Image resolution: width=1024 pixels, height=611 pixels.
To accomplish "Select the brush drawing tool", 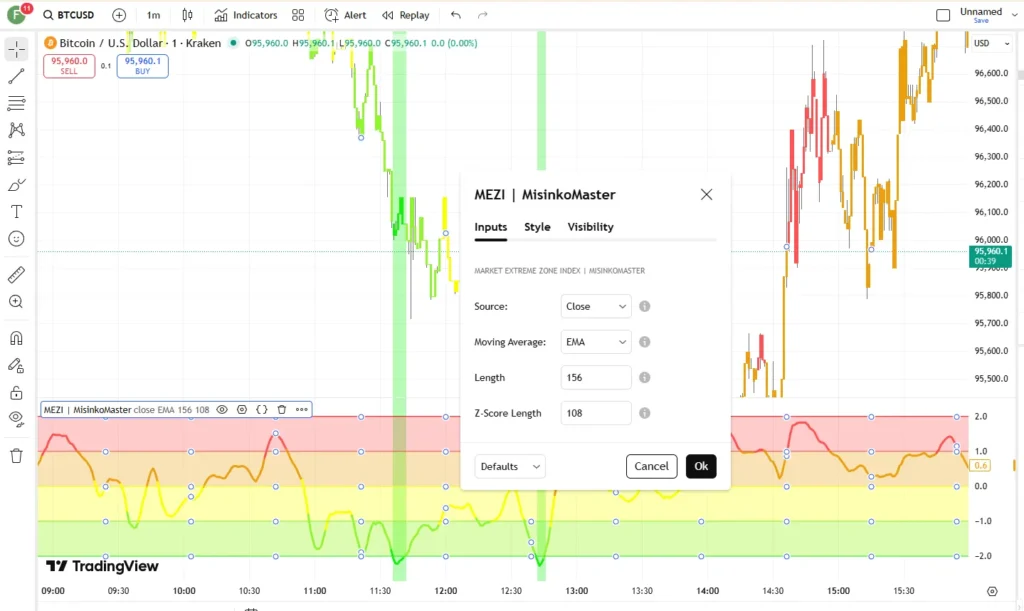I will pos(16,185).
